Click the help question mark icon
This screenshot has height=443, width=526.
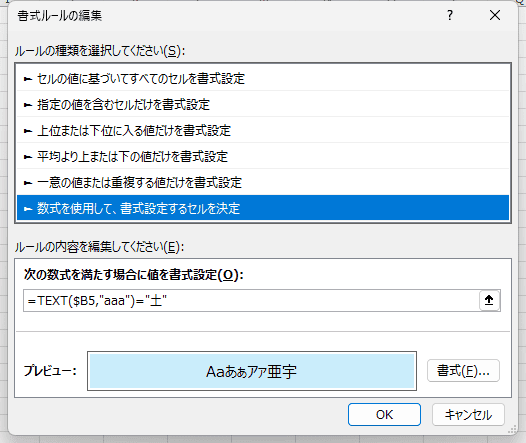point(450,15)
